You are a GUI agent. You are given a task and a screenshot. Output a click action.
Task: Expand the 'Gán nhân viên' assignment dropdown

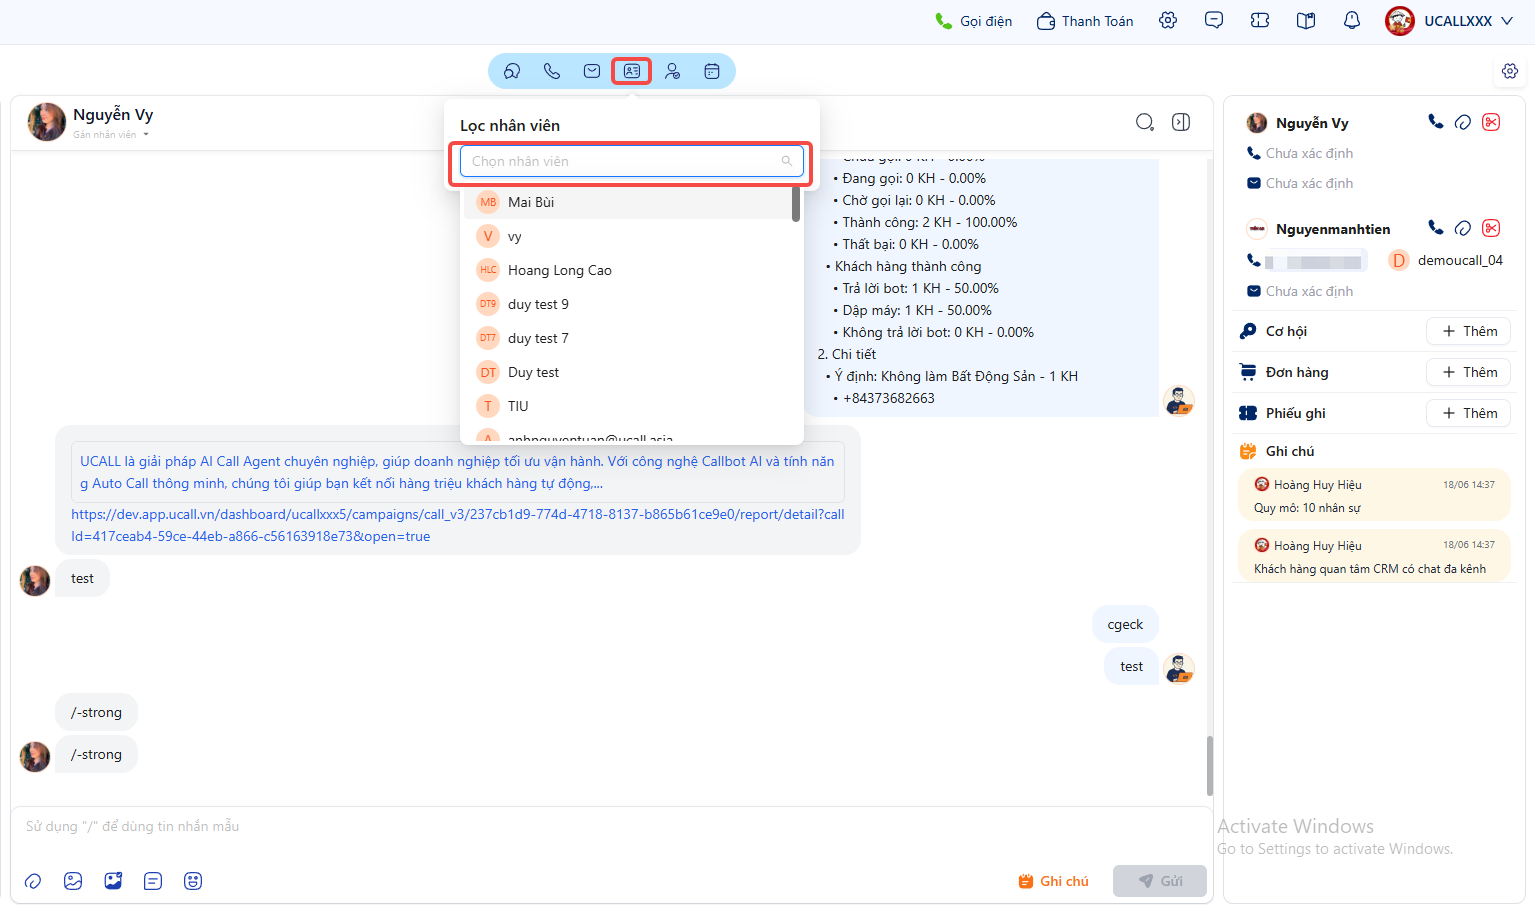coord(111,135)
